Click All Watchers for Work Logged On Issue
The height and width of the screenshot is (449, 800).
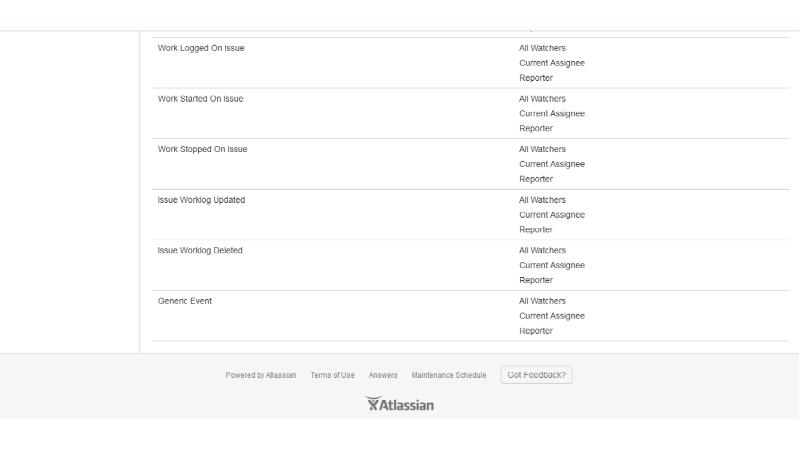542,48
